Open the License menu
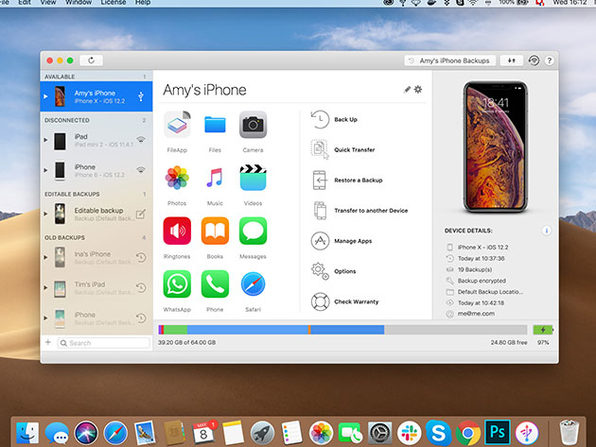Image resolution: width=596 pixels, height=447 pixels. coord(113,2)
